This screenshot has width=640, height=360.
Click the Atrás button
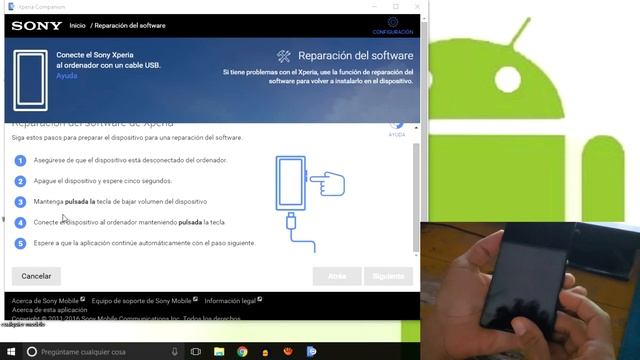(x=337, y=276)
